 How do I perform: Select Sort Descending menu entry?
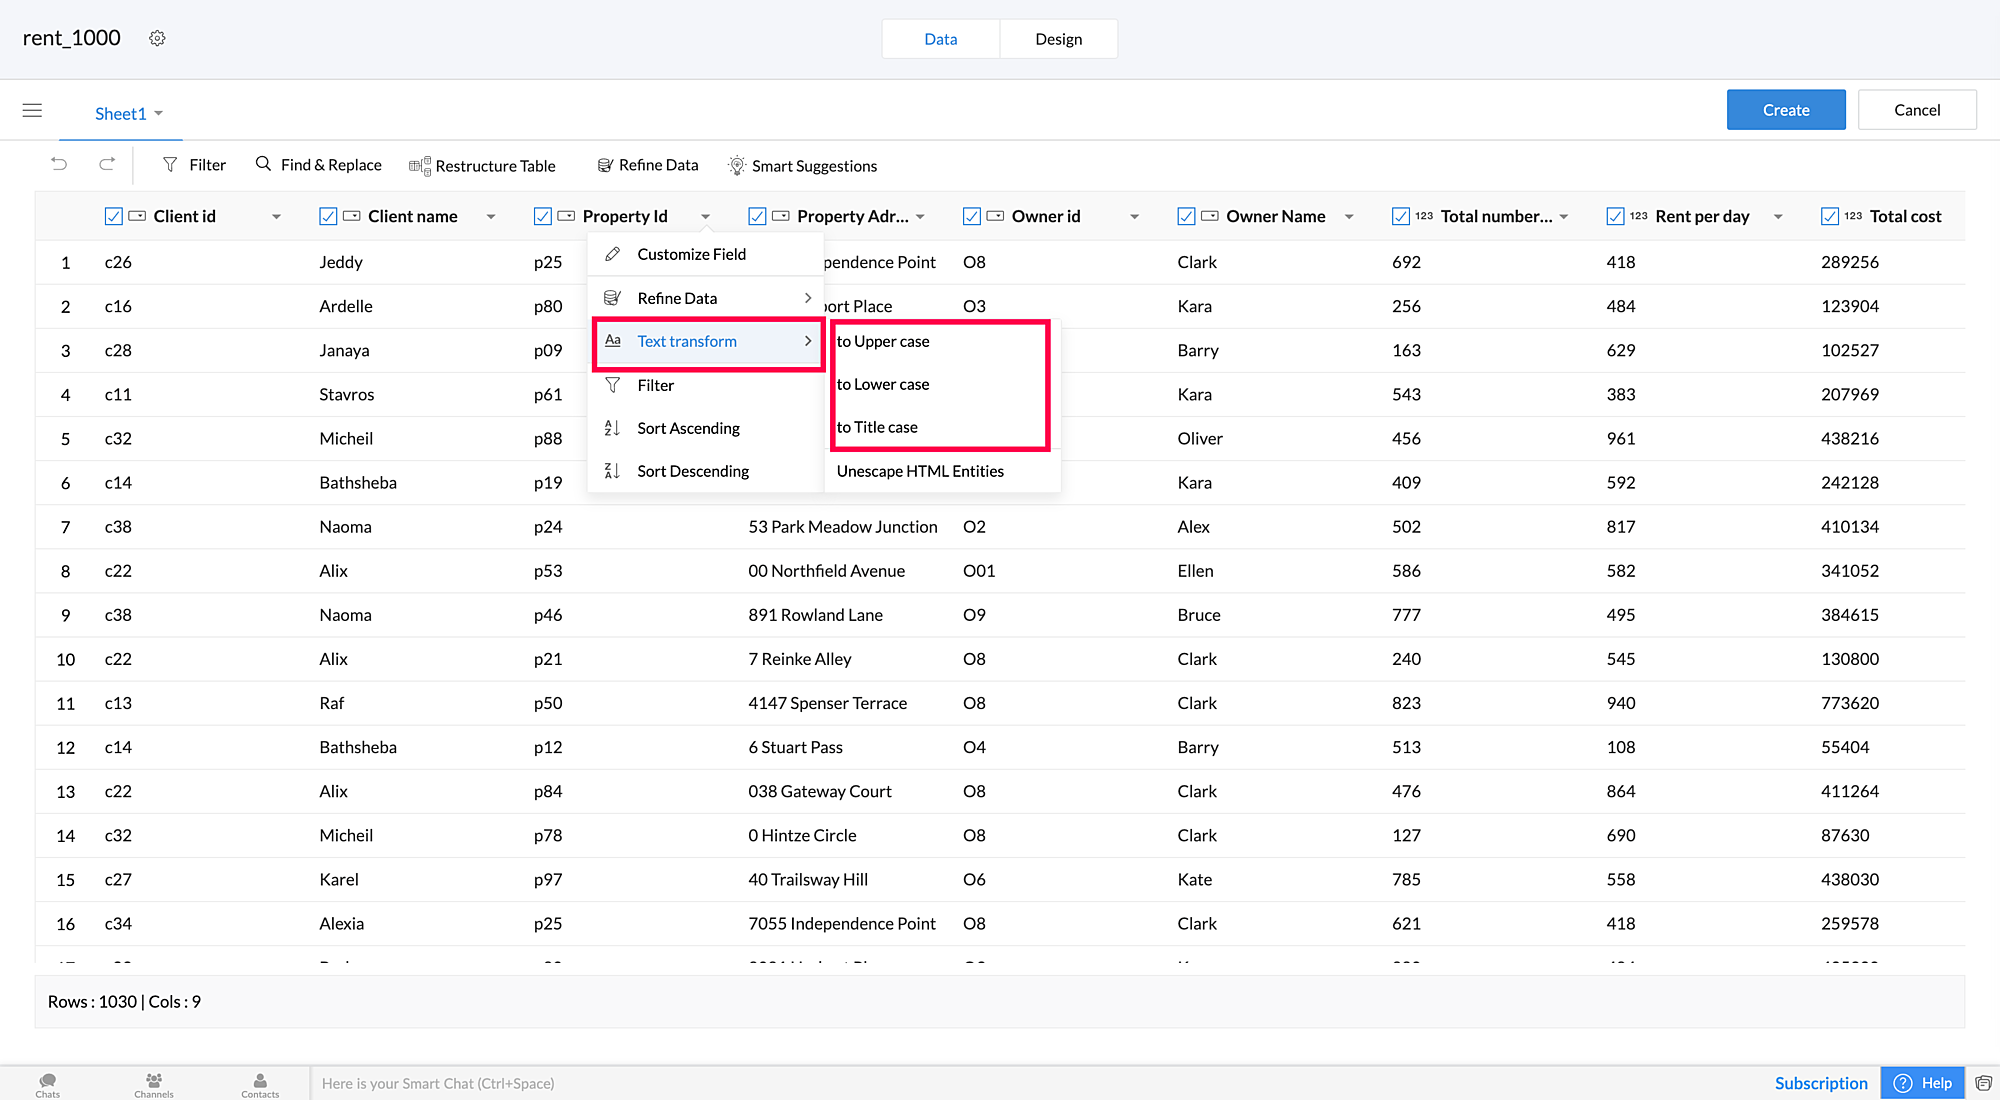tap(692, 471)
